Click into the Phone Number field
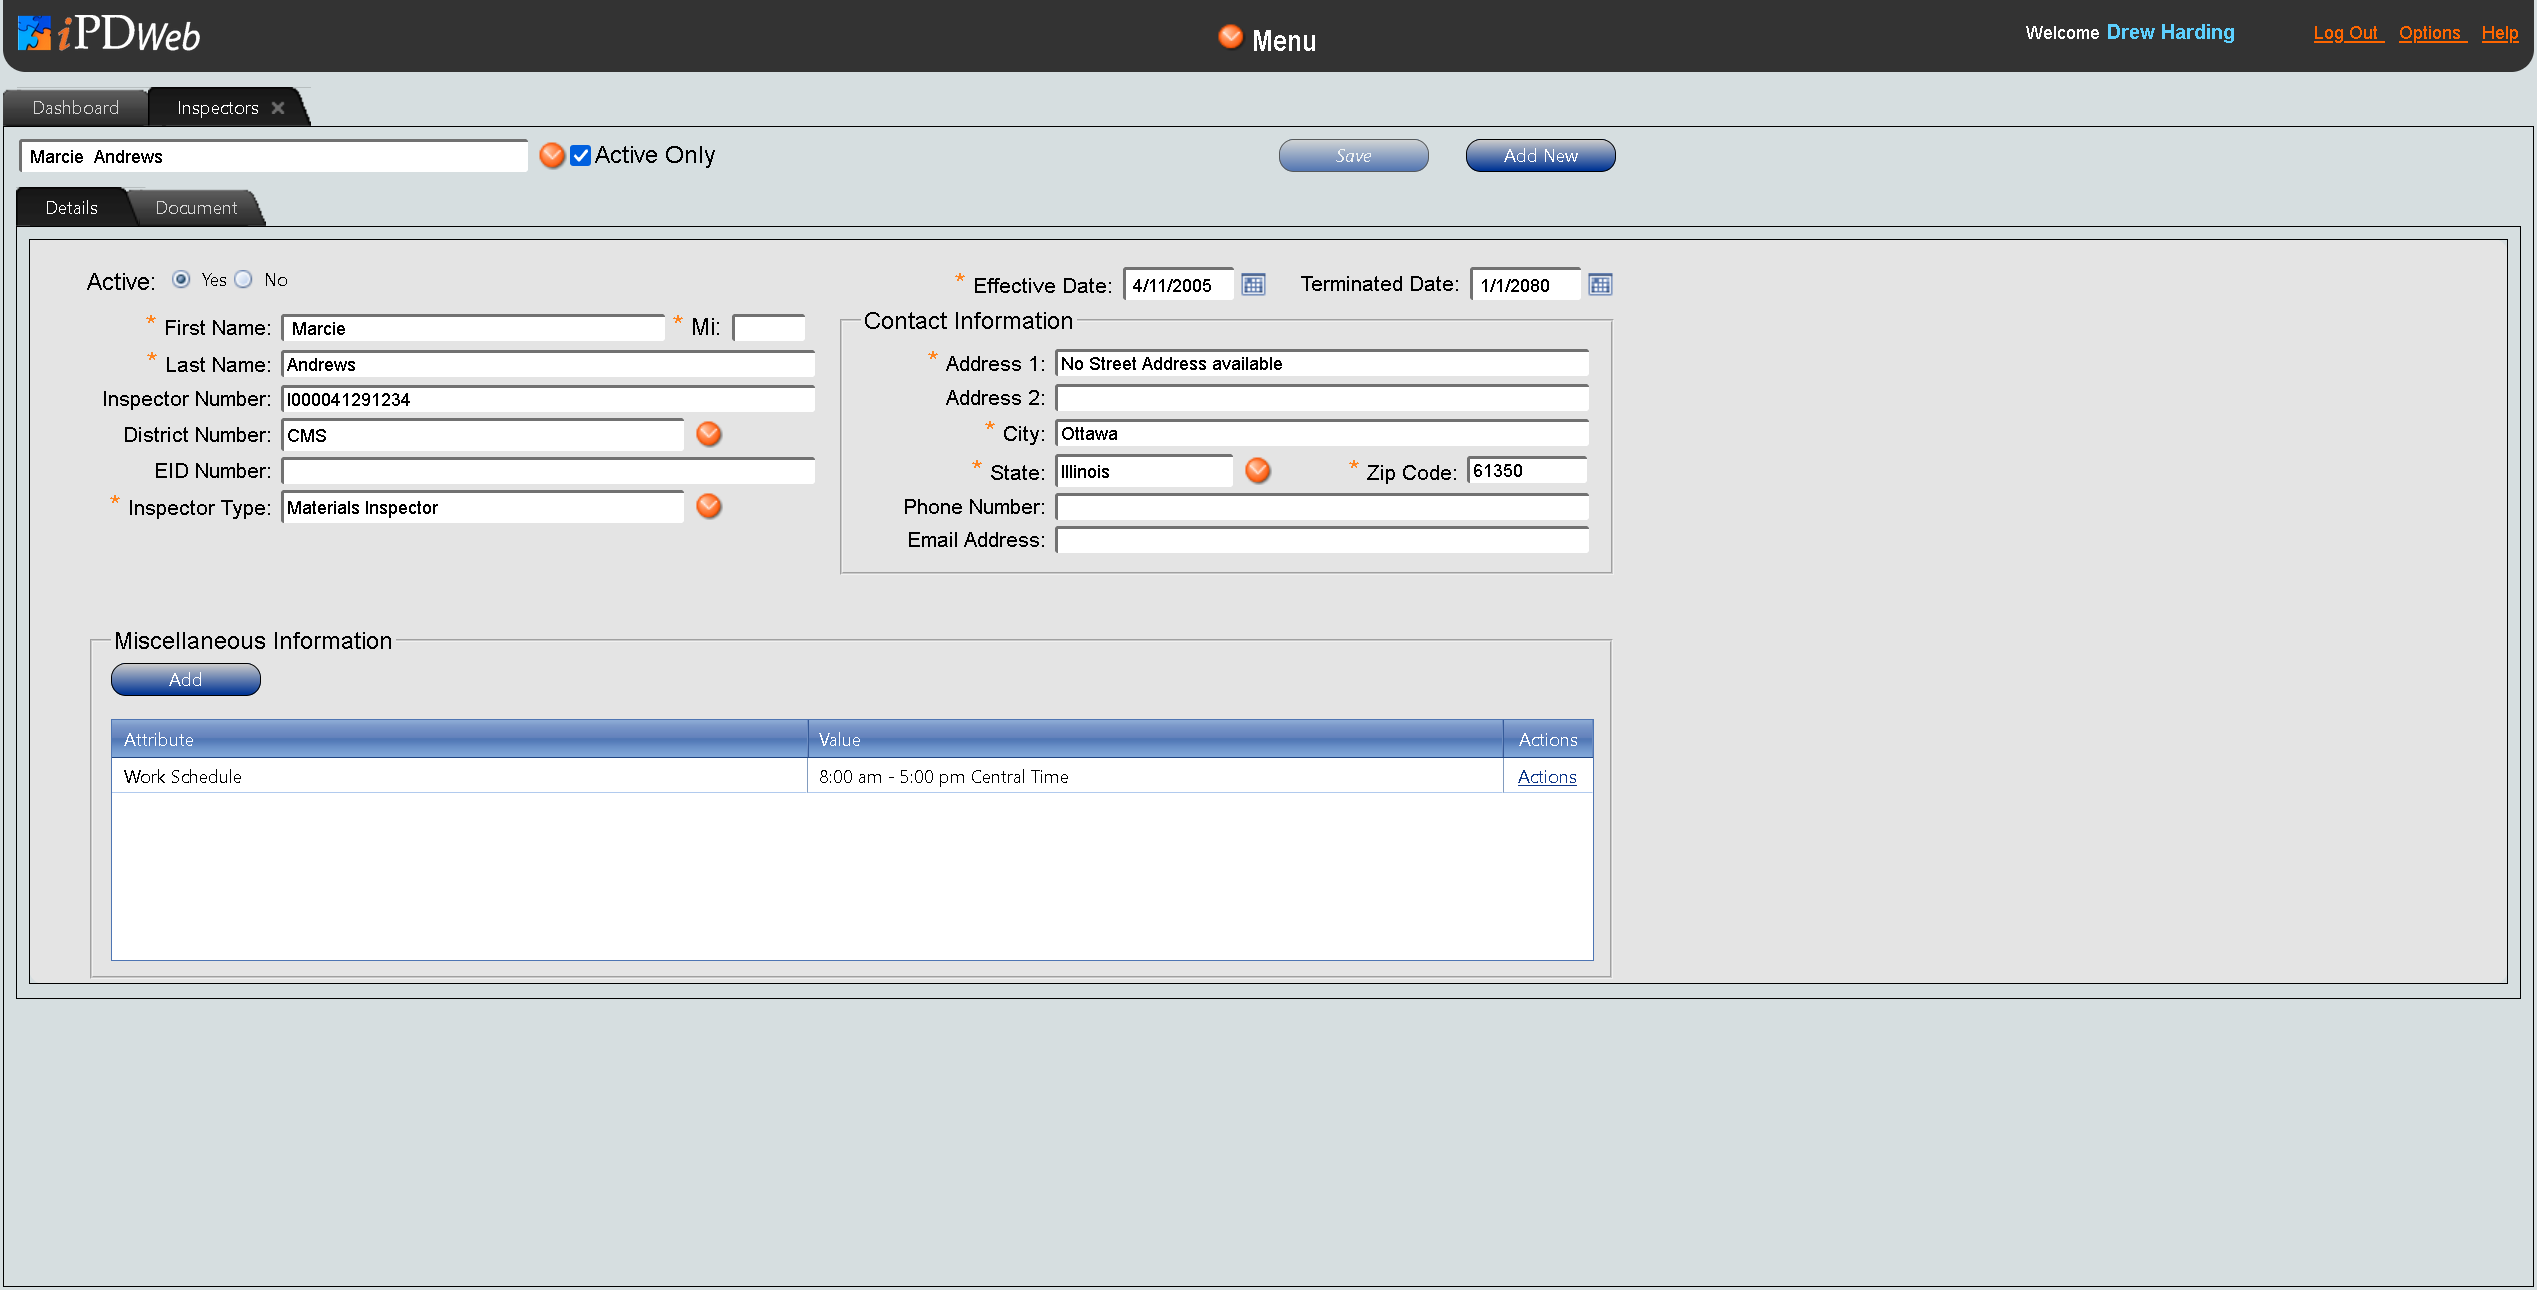The image size is (2537, 1290). pos(1321,508)
